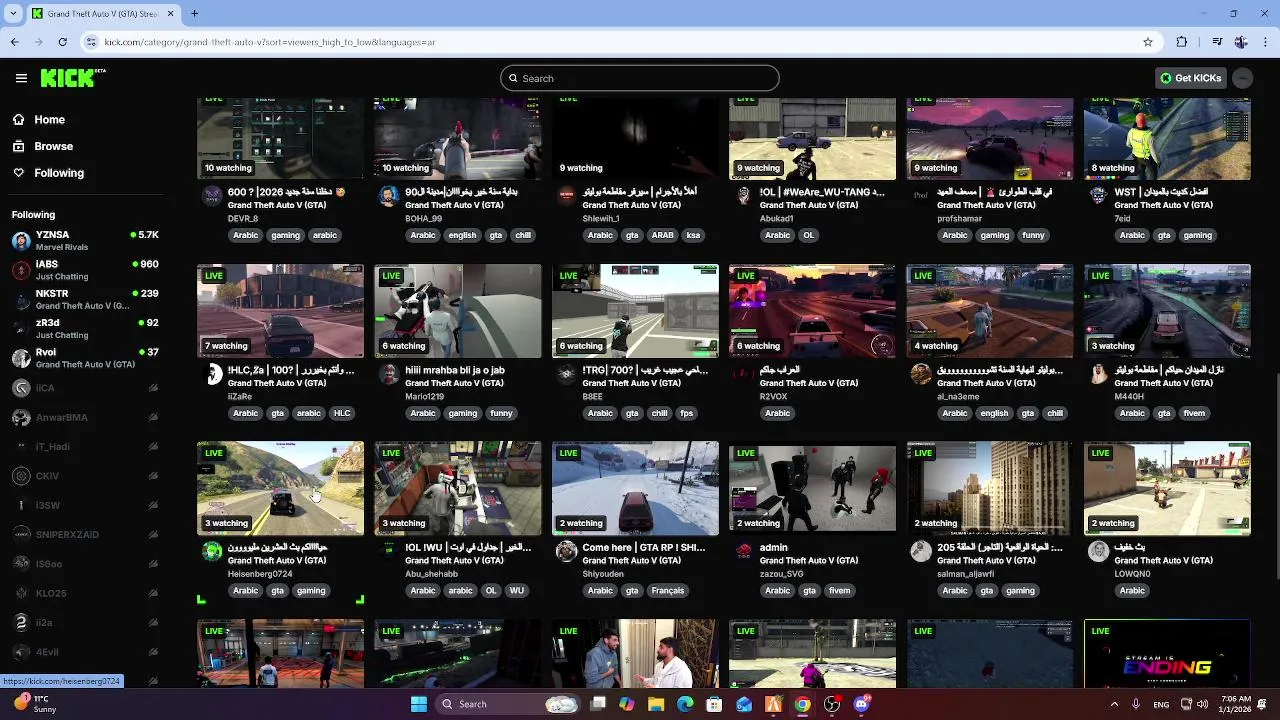Click the WU tag under Abu_shehabb
Image resolution: width=1280 pixels, height=720 pixels.
[517, 591]
